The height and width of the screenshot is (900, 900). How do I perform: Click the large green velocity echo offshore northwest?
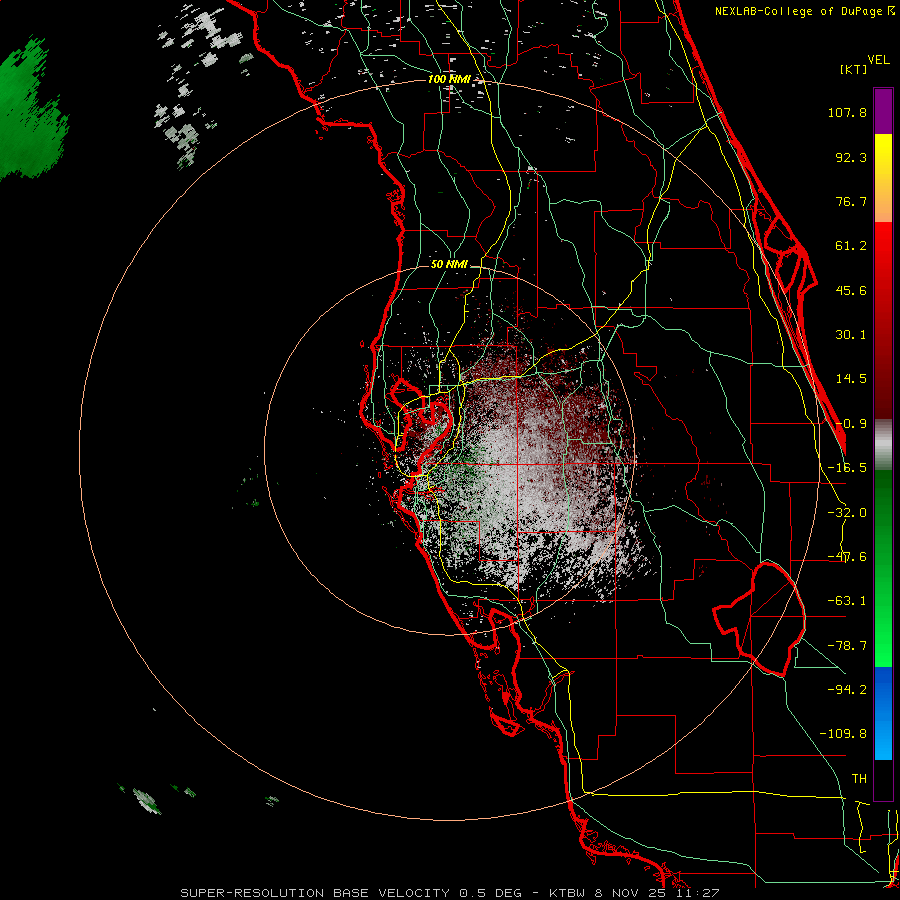click(30, 115)
